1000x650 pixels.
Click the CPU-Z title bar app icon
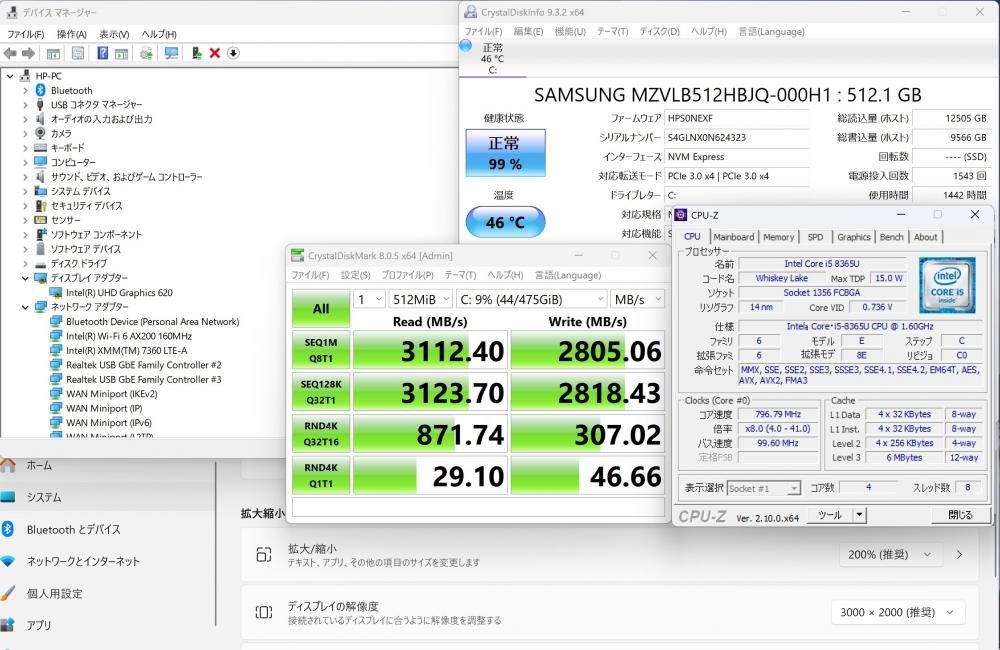(x=680, y=215)
